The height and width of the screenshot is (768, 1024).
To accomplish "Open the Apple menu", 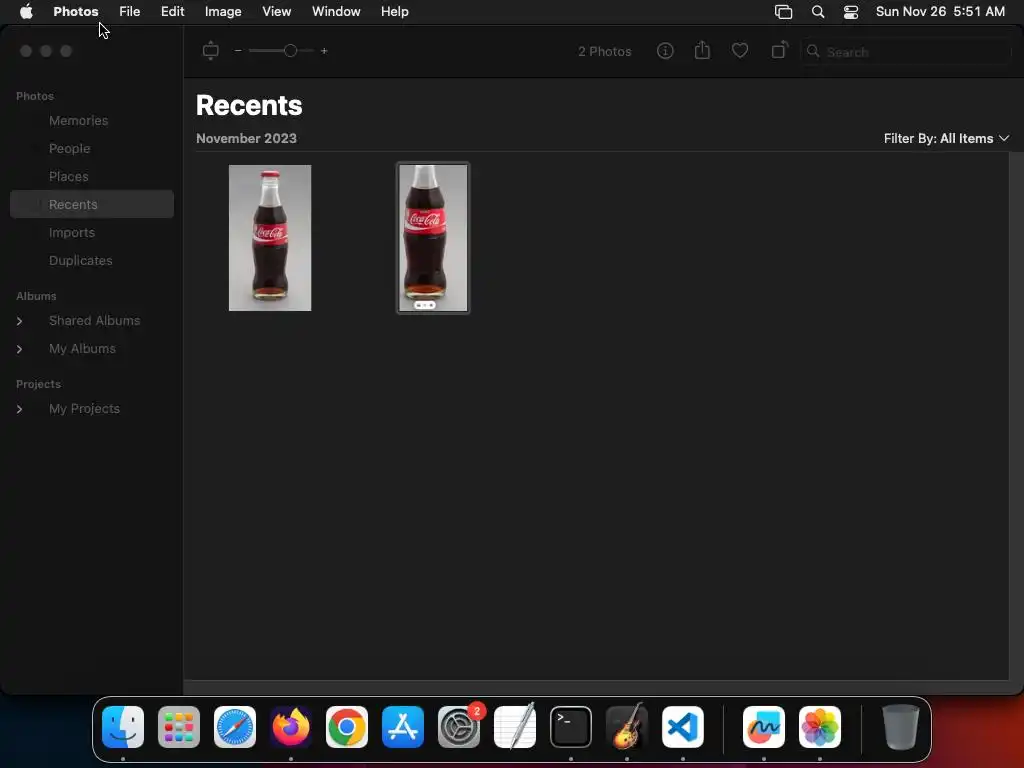I will [x=26, y=12].
